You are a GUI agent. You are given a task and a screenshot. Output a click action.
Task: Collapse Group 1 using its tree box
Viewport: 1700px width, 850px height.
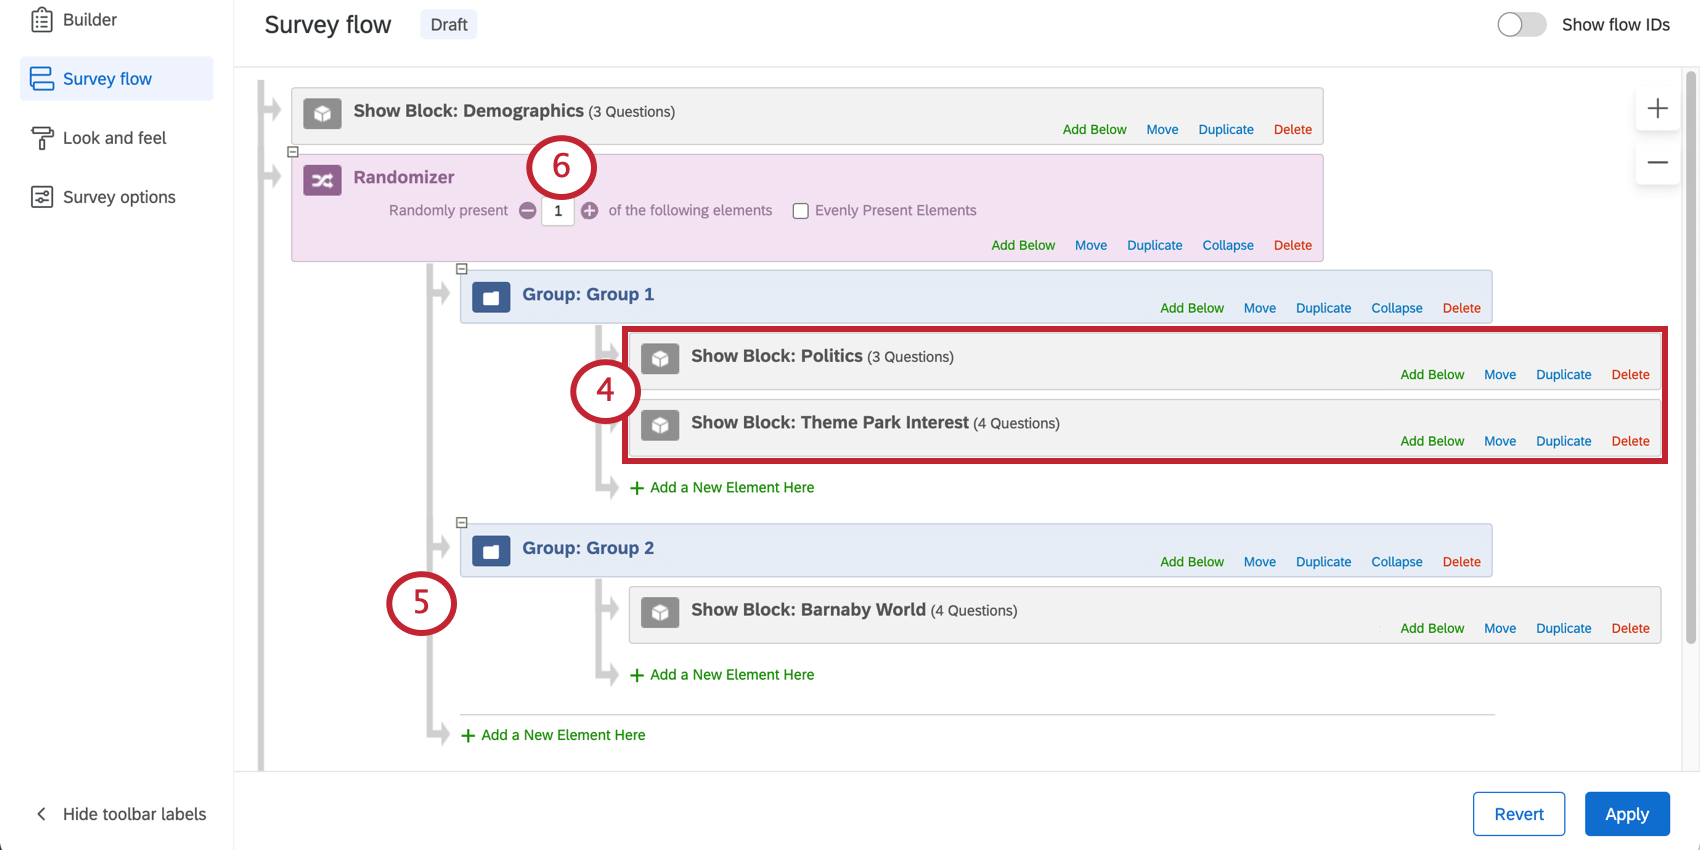tap(462, 269)
